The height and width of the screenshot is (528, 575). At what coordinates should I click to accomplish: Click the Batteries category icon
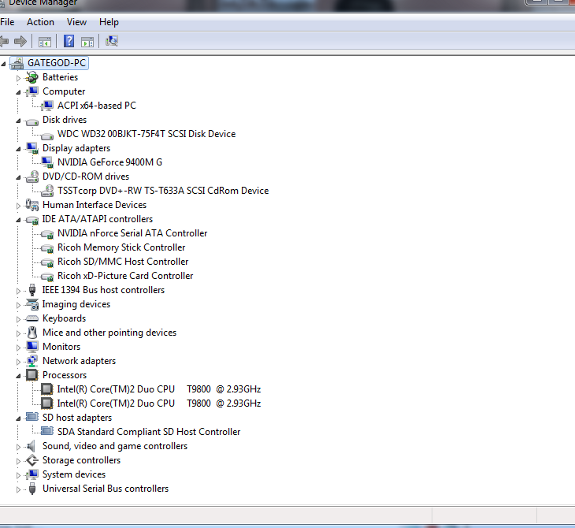pyautogui.click(x=32, y=77)
